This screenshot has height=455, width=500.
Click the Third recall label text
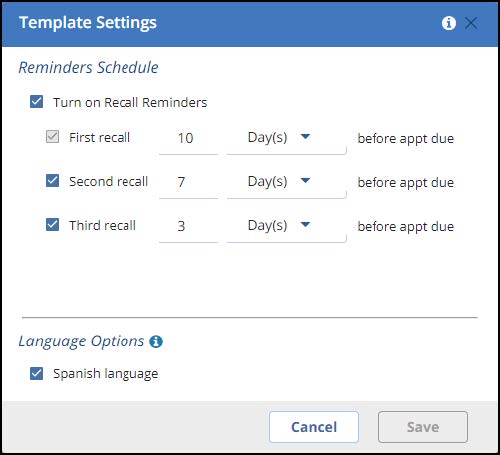click(102, 225)
